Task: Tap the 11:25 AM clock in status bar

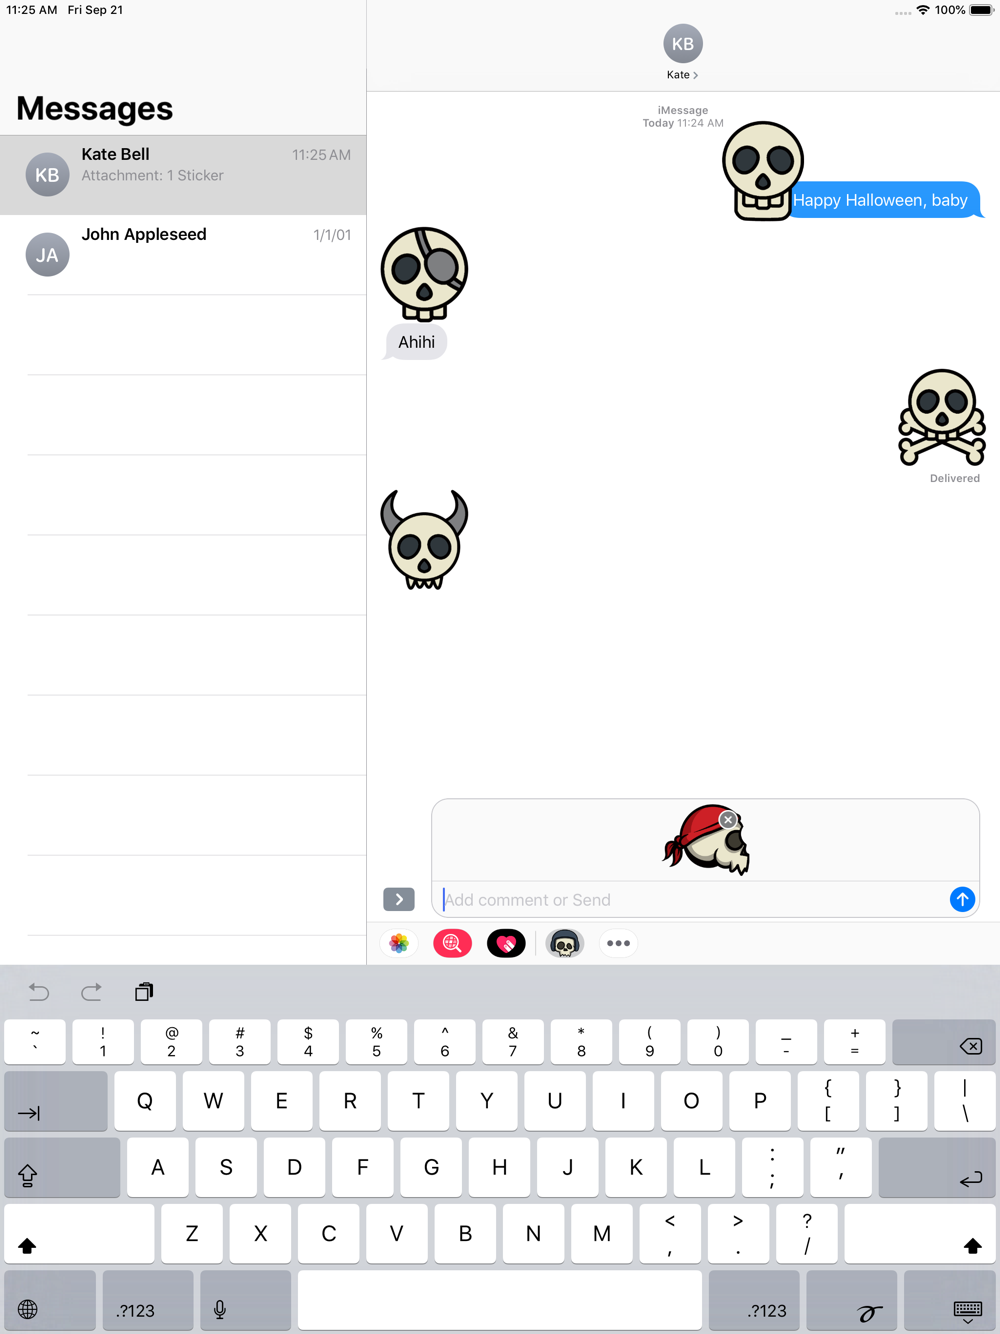Action: [32, 10]
